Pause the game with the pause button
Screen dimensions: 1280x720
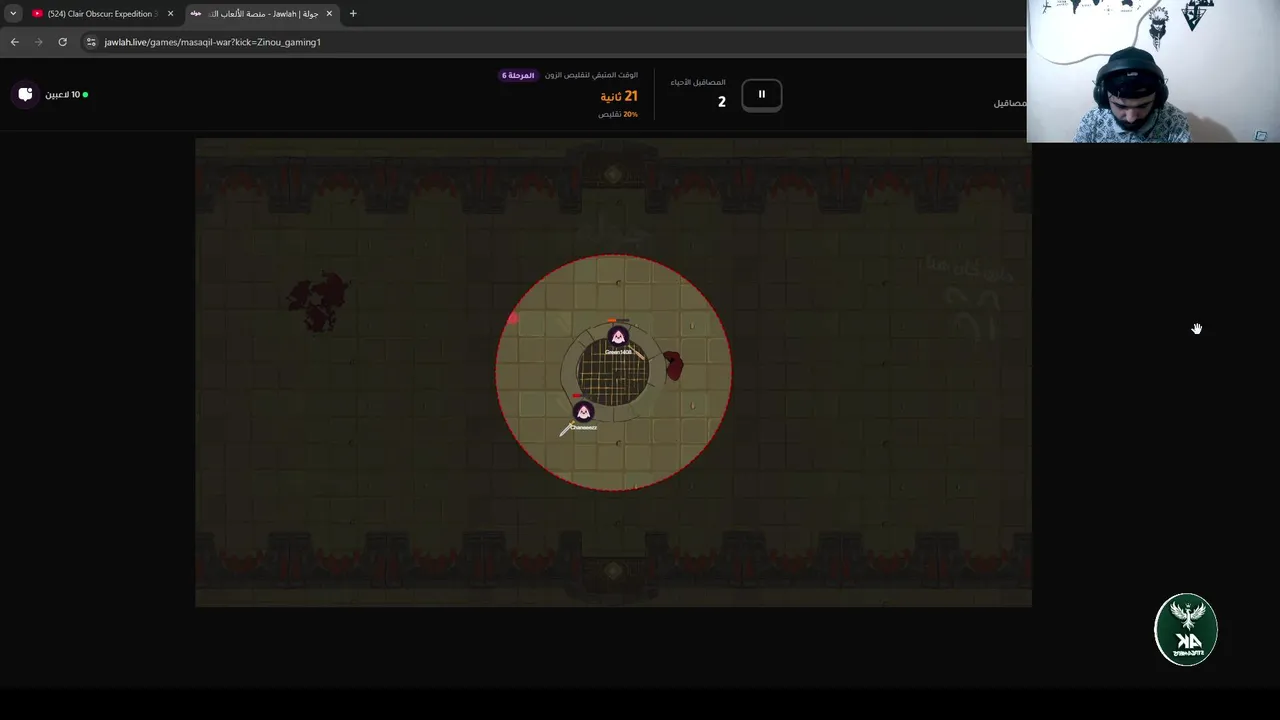761,95
